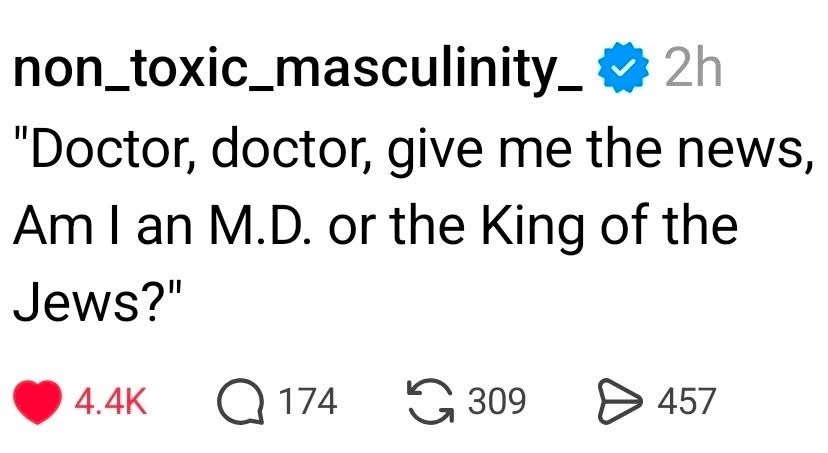Unlike the post with the red heart

[x=40, y=401]
